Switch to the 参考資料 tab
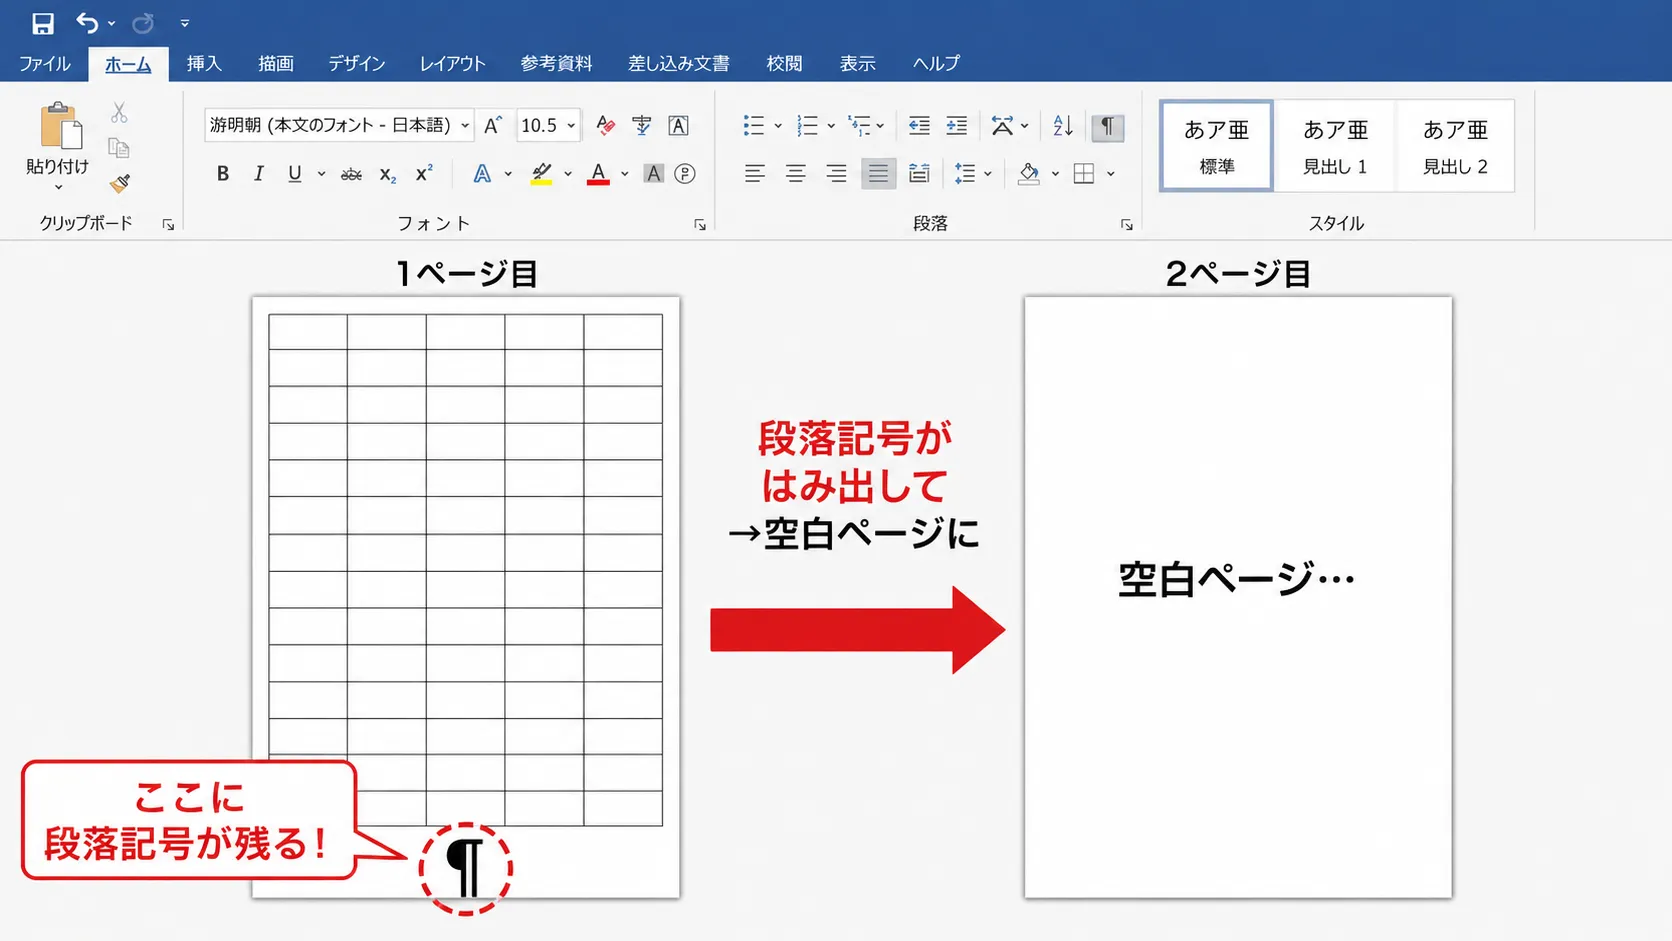This screenshot has width=1672, height=941. (x=556, y=63)
